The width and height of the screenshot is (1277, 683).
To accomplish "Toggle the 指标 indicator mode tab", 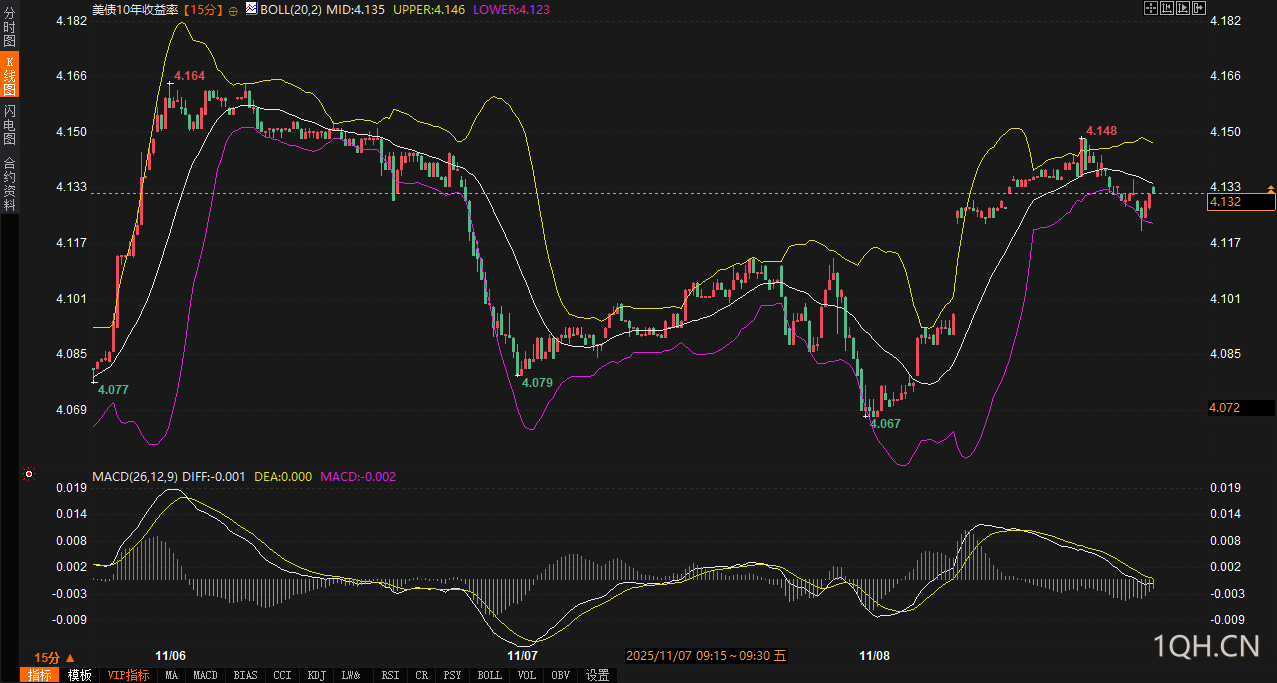I will pos(40,675).
